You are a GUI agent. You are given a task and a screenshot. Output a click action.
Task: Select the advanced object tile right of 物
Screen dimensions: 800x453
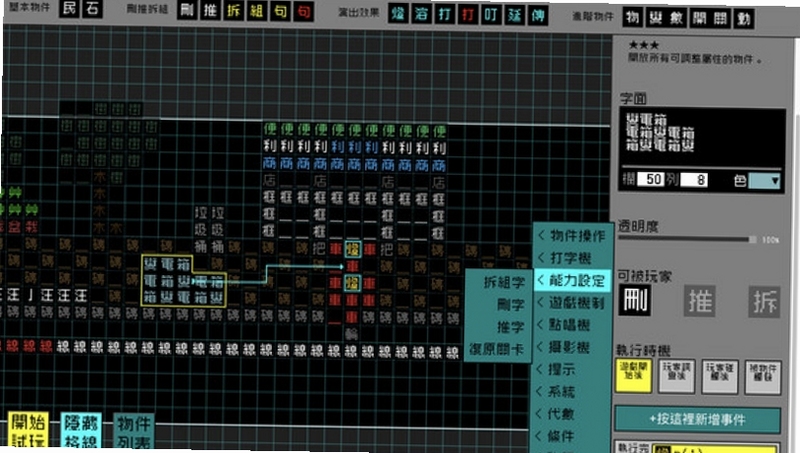[655, 18]
